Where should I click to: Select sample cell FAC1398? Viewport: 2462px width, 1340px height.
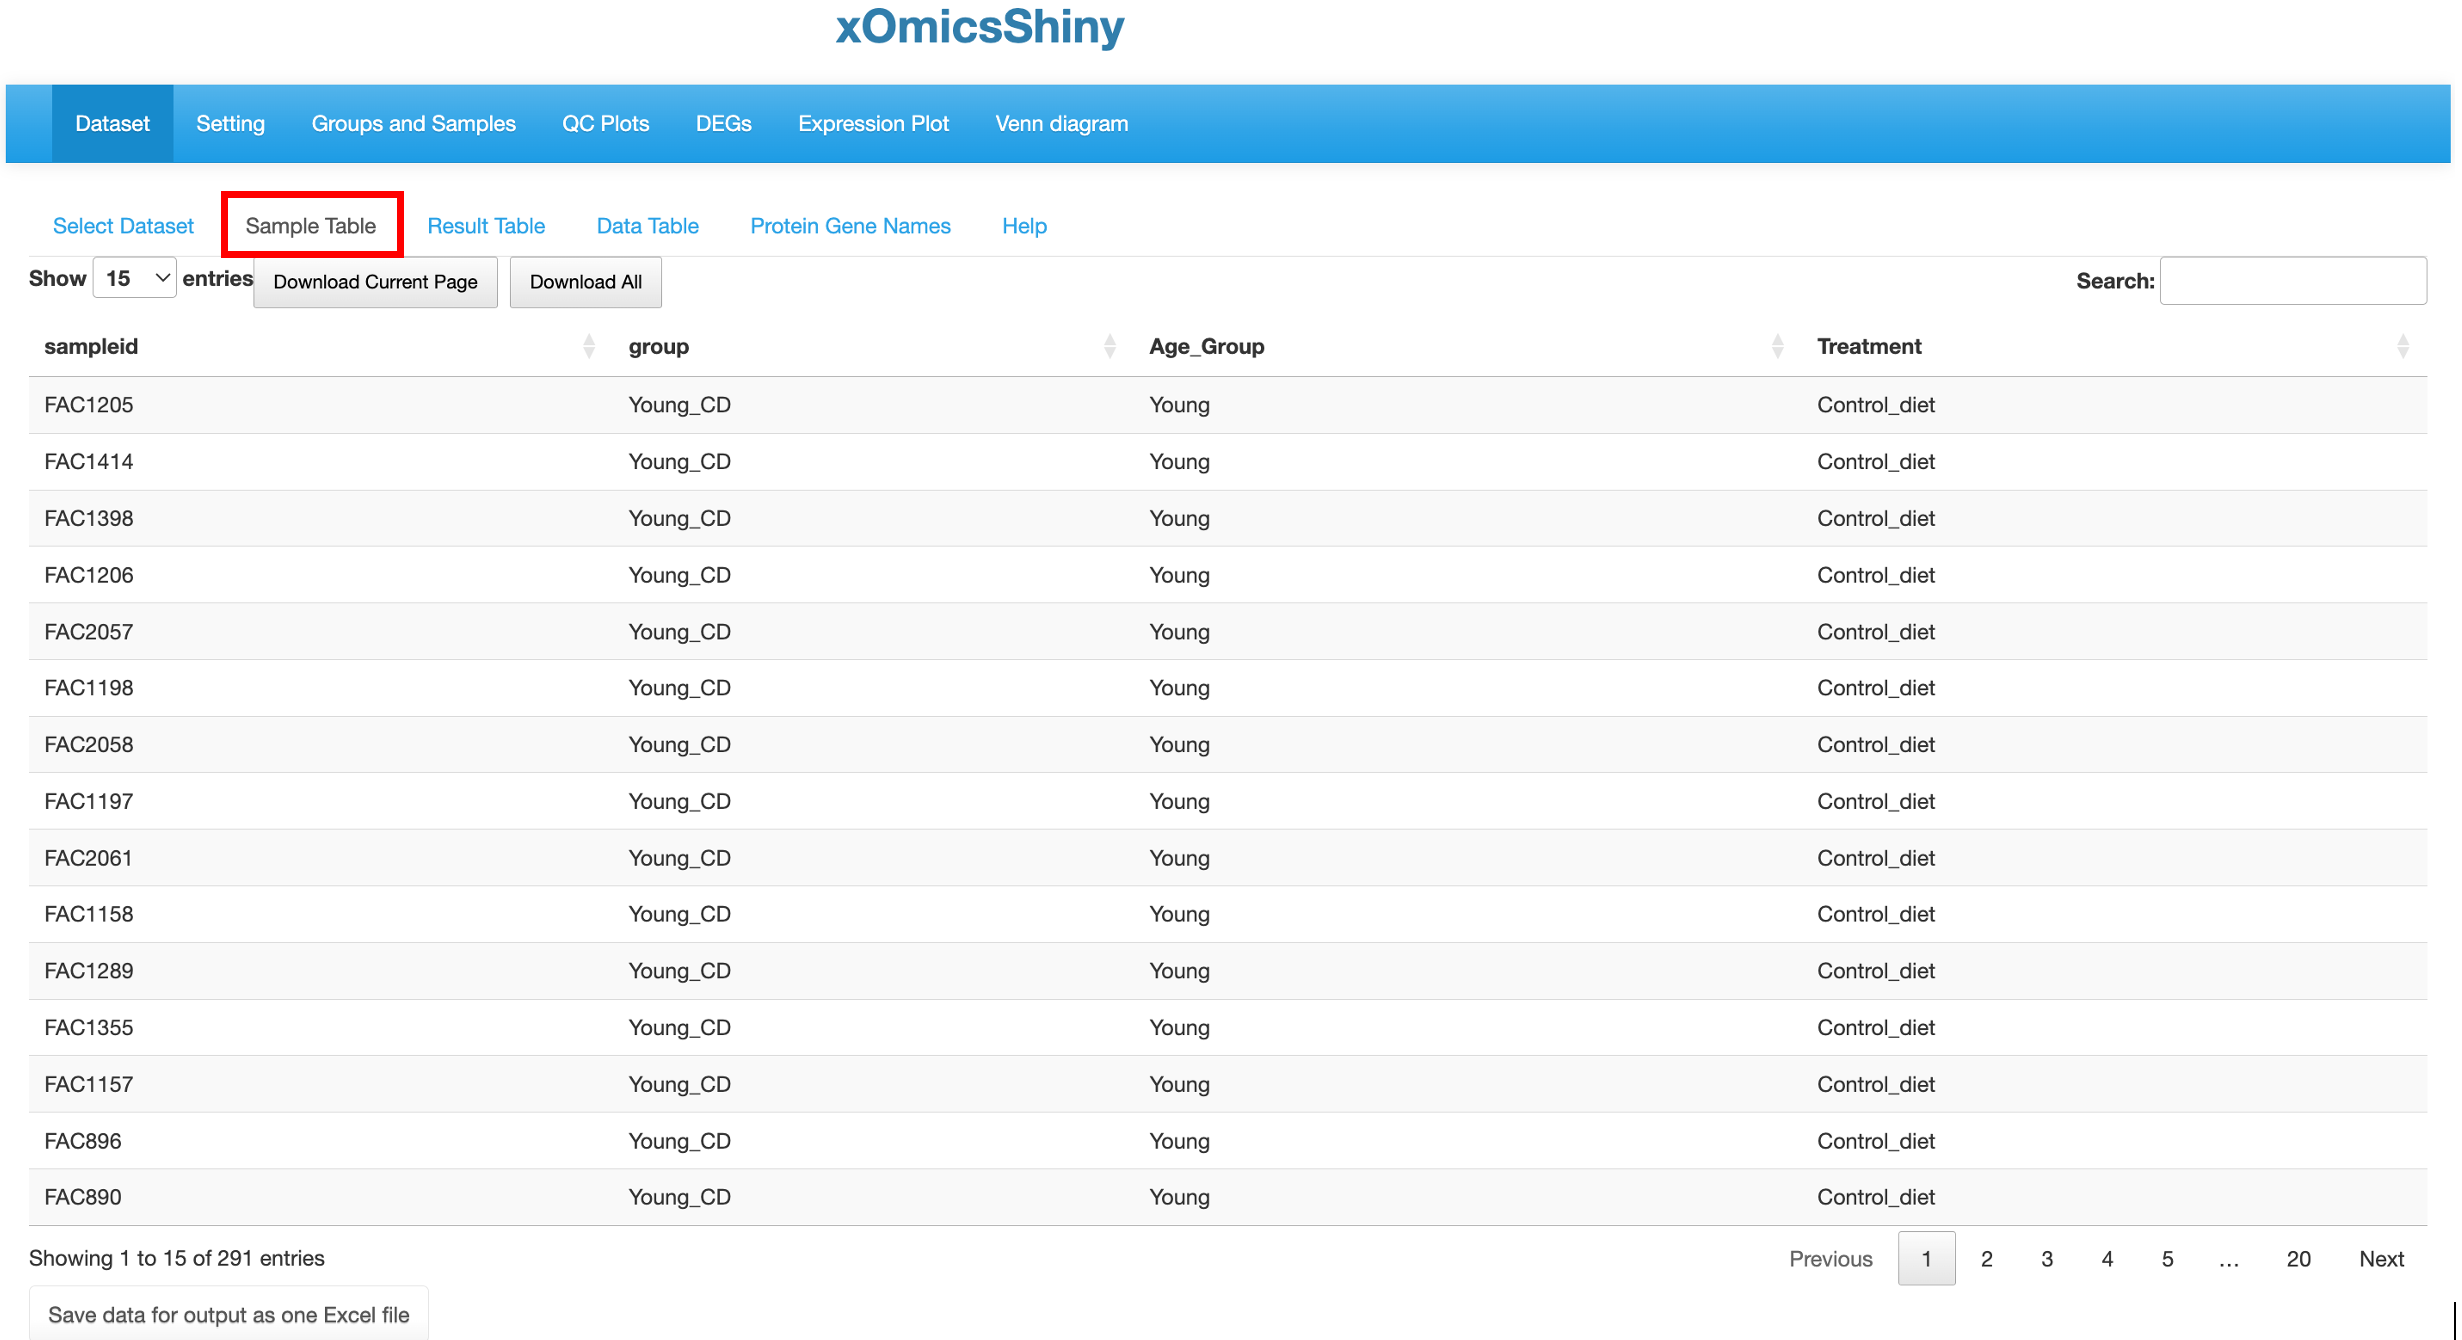(x=89, y=518)
